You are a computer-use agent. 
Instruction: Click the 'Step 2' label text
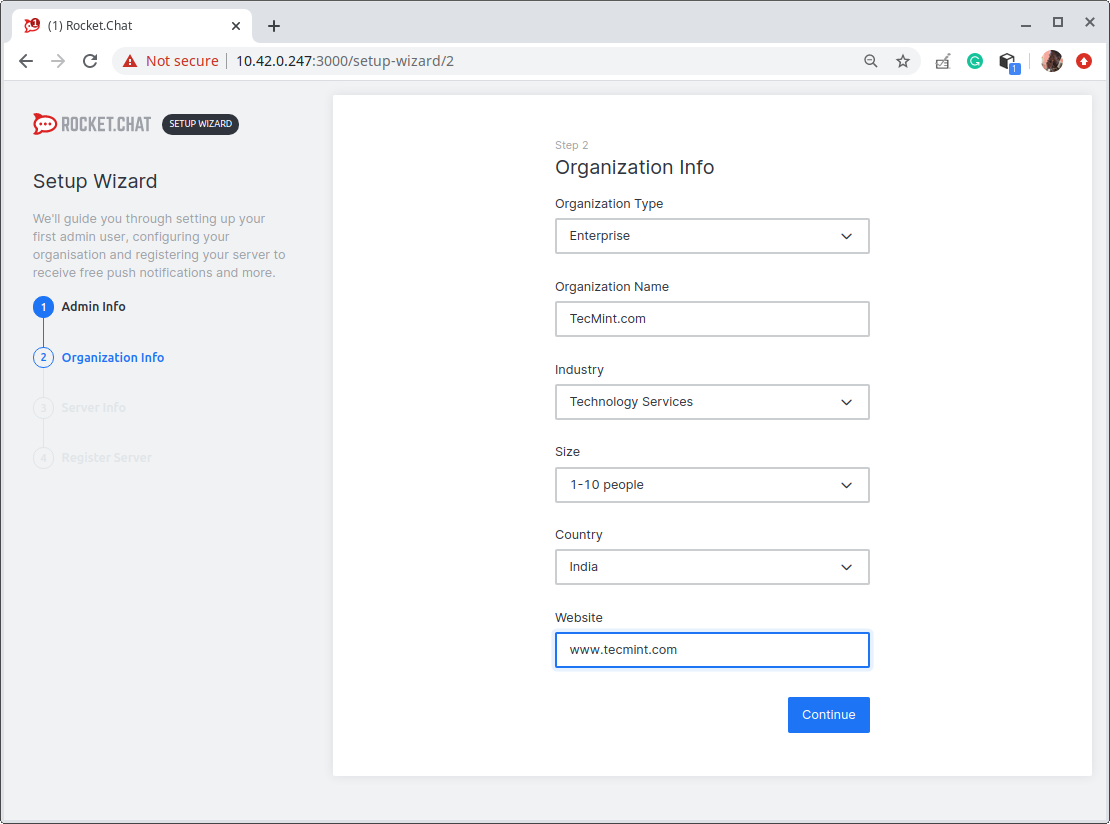(571, 145)
